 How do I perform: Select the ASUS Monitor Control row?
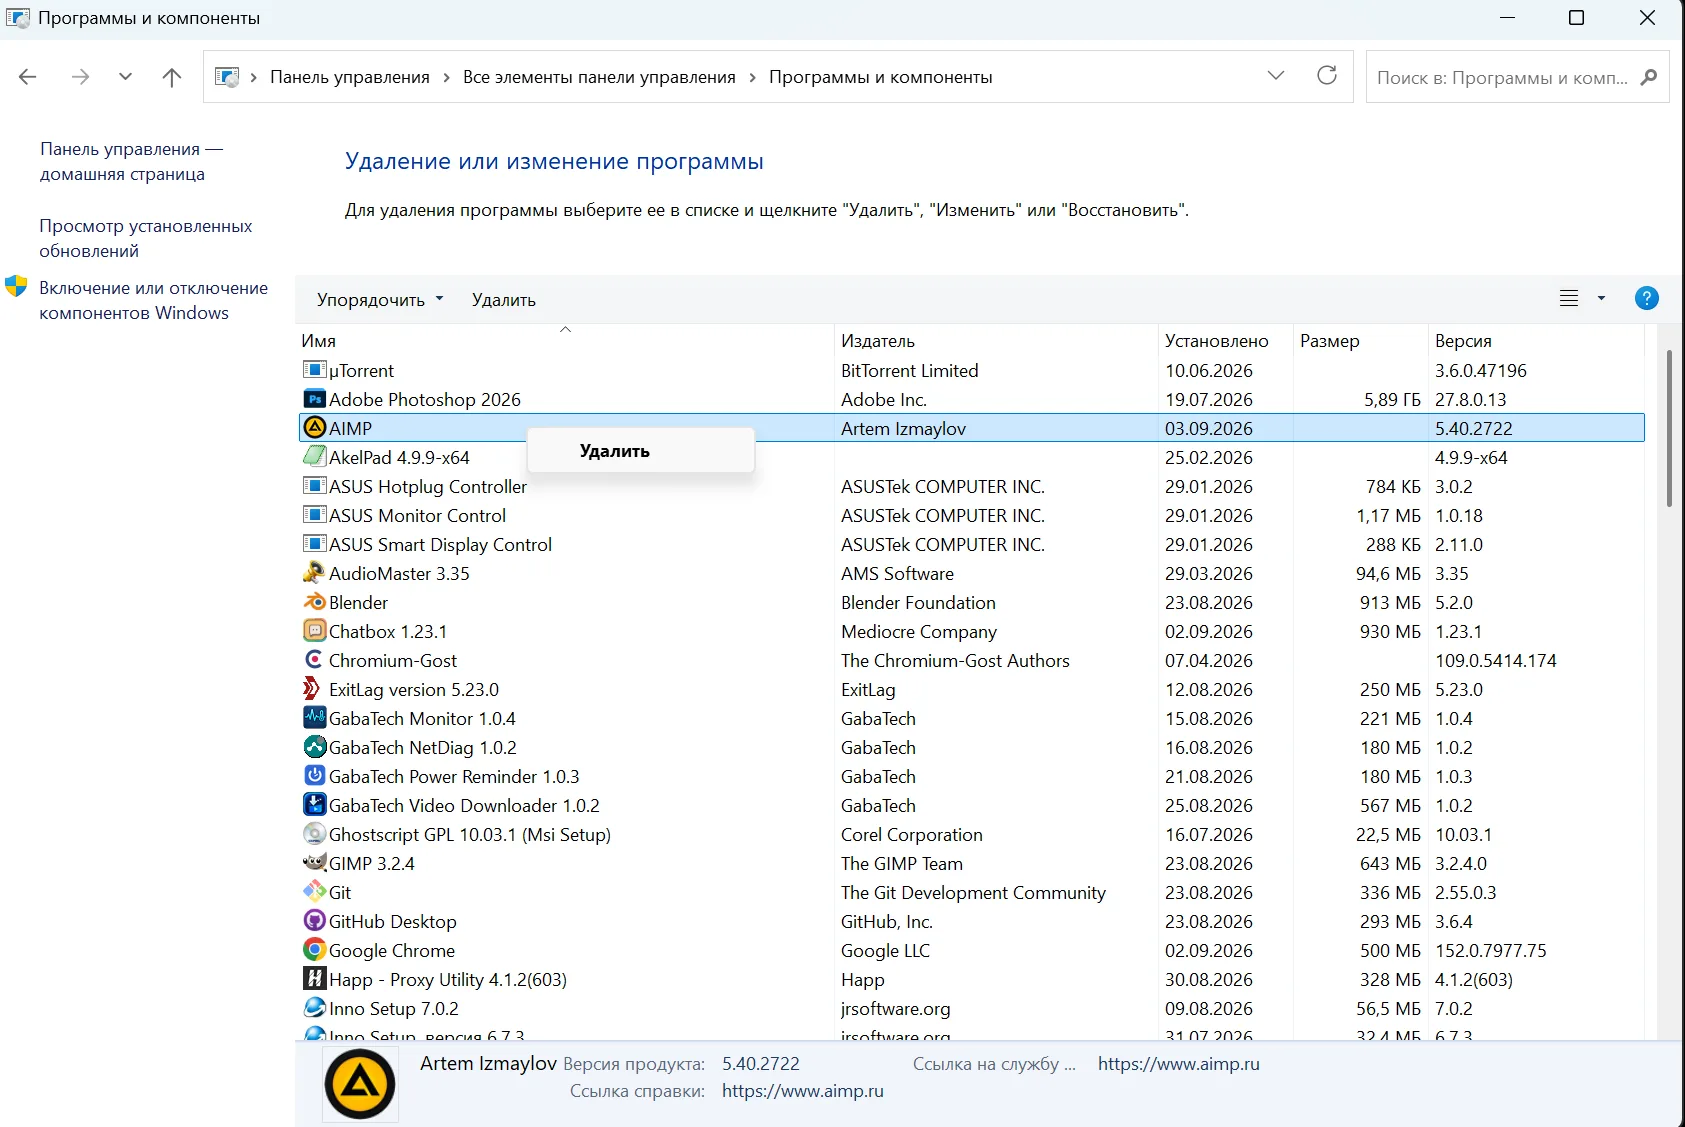click(x=971, y=515)
